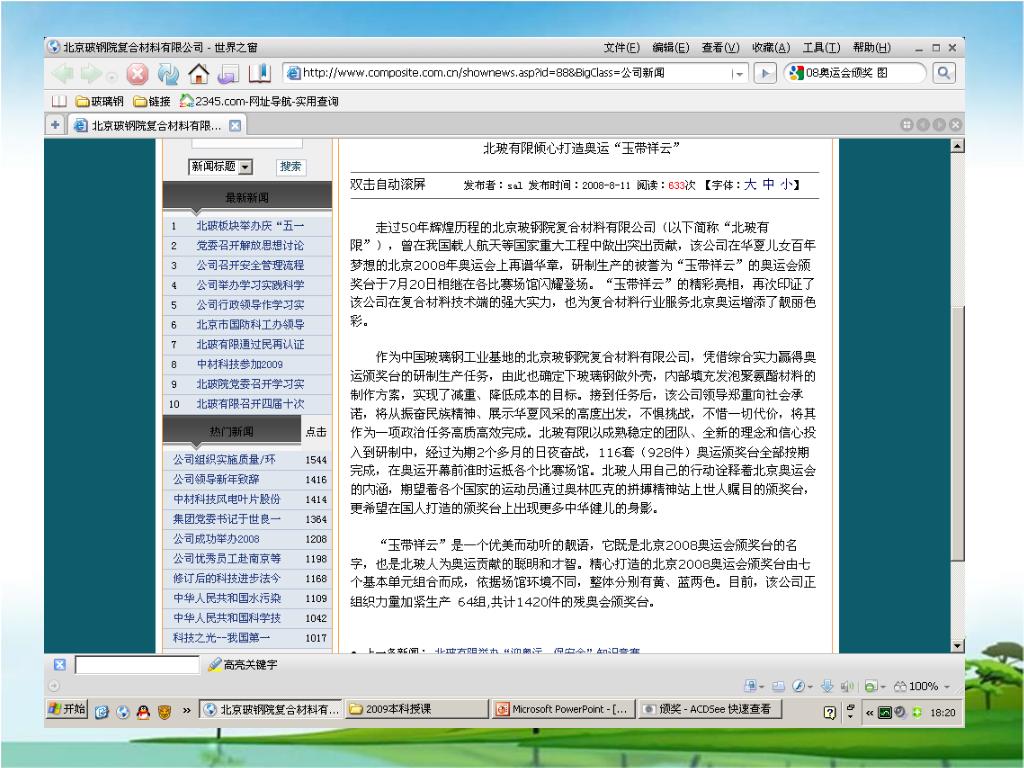Screen dimensions: 1024x768
Task: Switch to 颁奖 - ACDSee taskbar button
Action: pyautogui.click(x=709, y=709)
